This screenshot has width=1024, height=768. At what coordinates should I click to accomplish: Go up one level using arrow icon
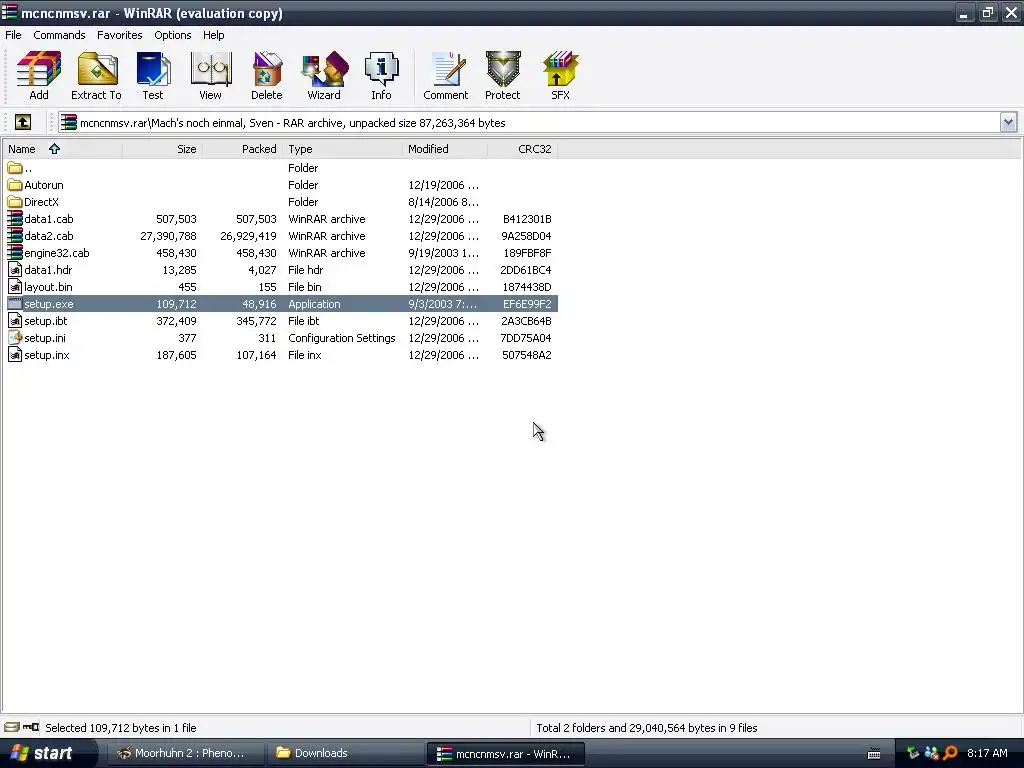23,122
